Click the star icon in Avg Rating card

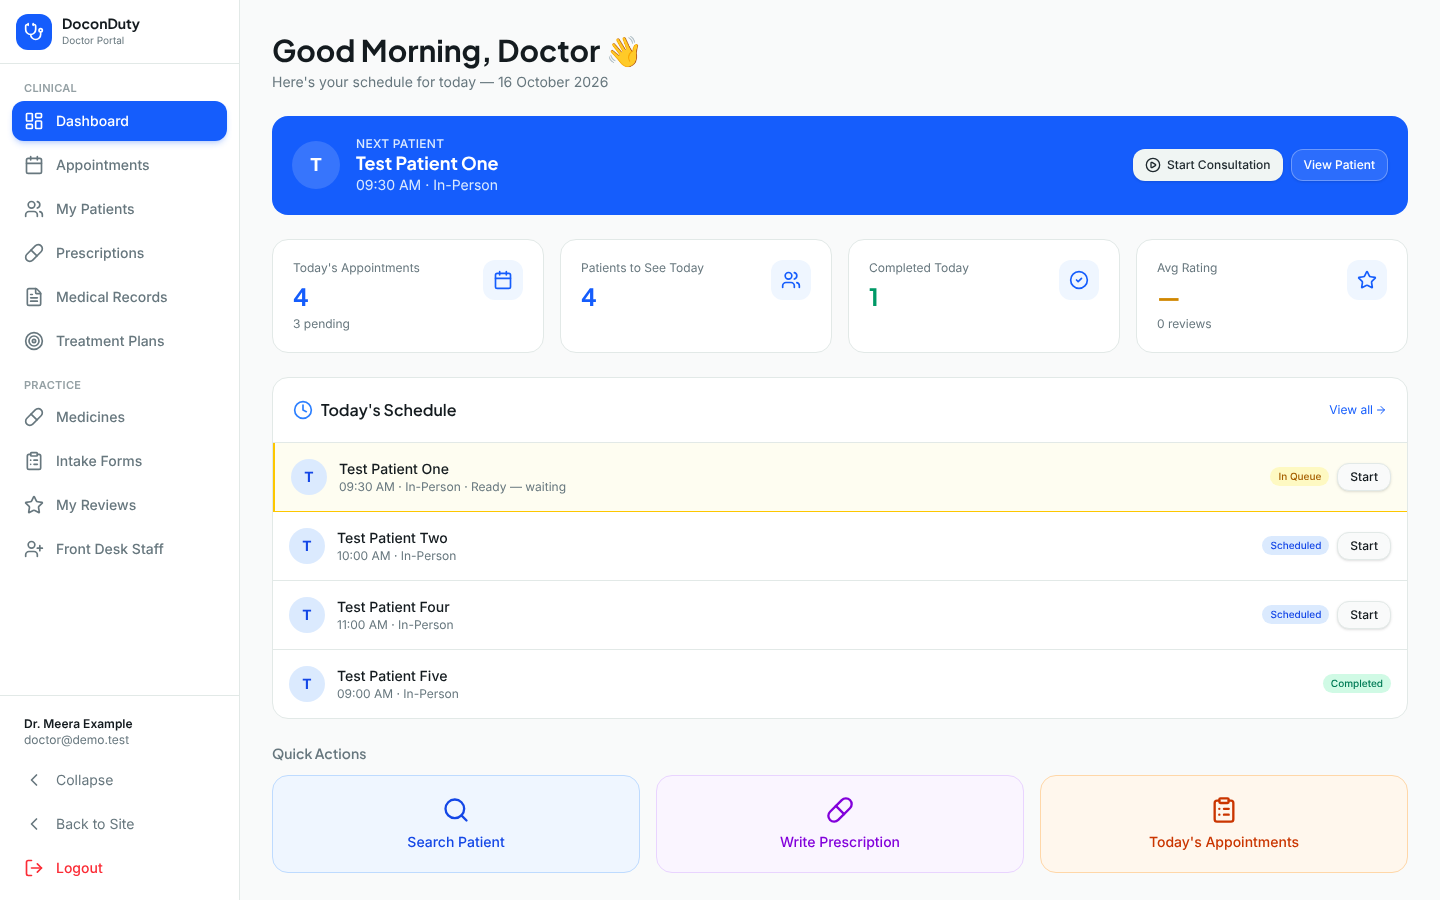click(1367, 280)
